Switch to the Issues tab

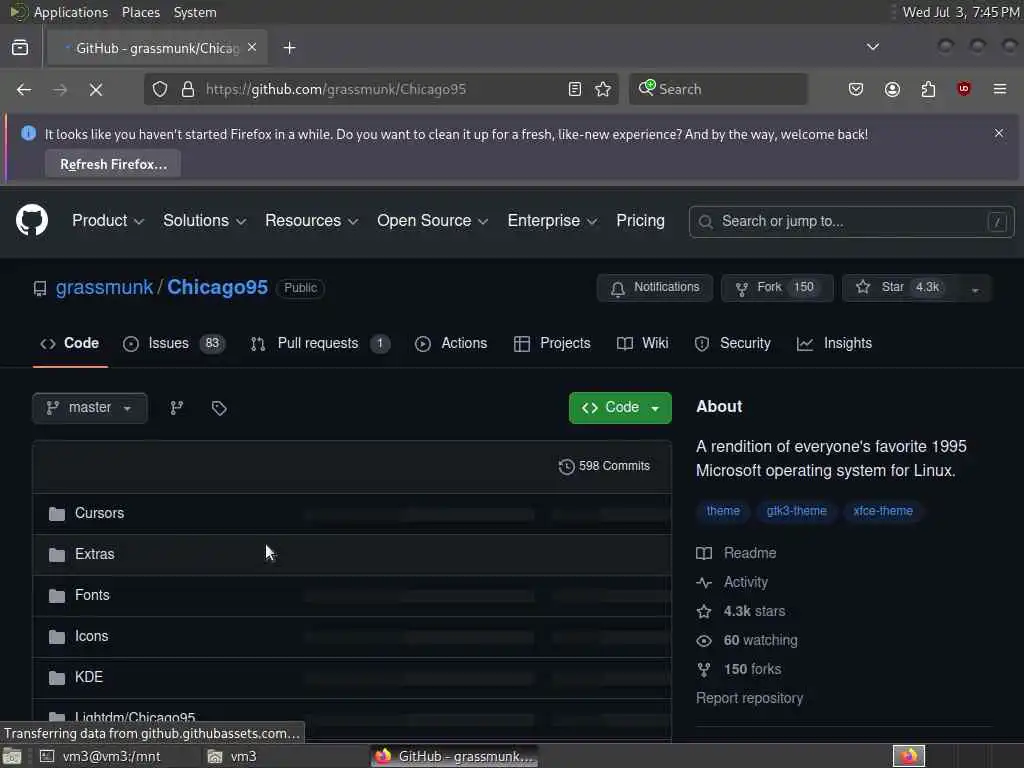[x=174, y=344]
